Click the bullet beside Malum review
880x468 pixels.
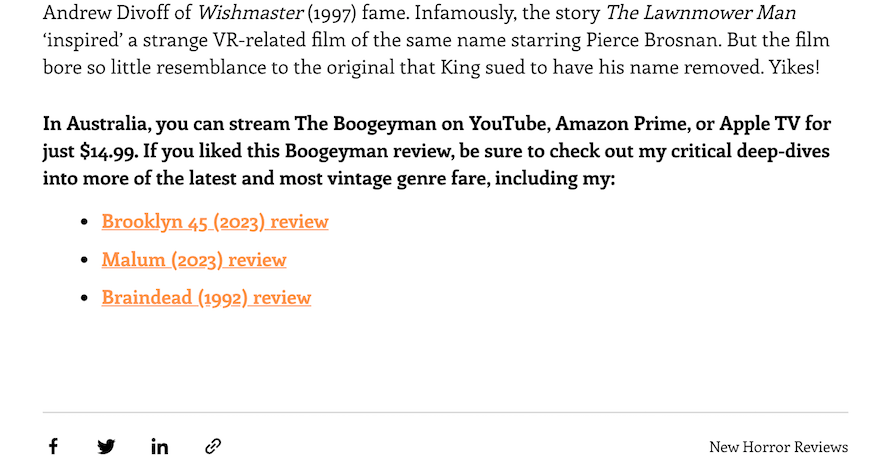85,260
